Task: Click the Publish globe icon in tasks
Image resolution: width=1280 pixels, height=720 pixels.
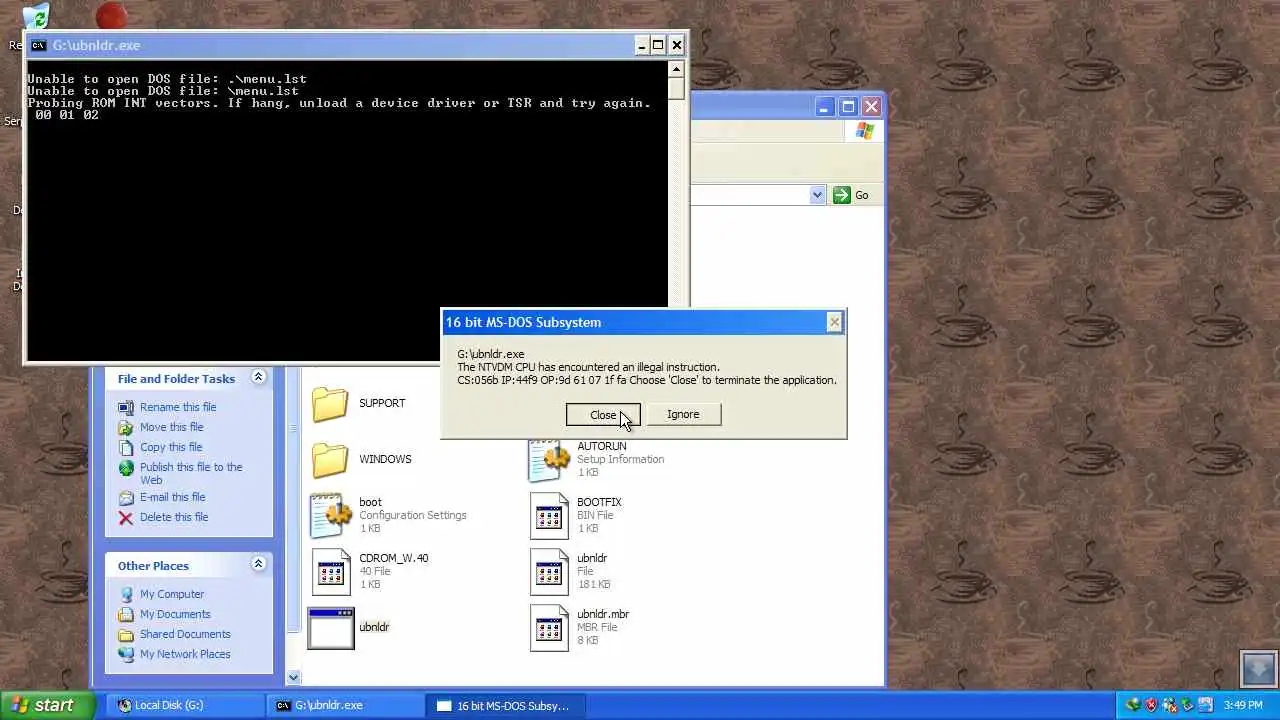Action: coord(126,468)
